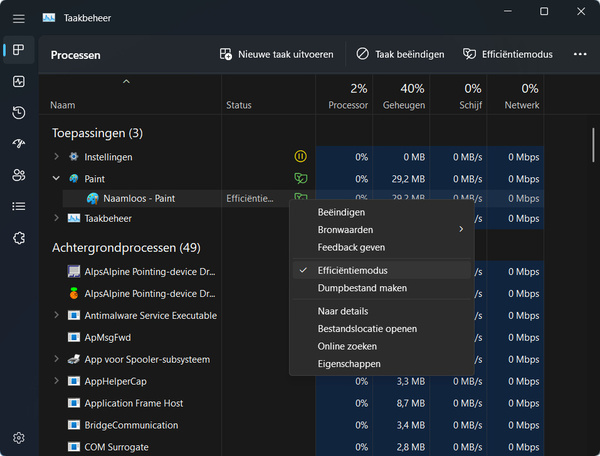Click Efficiëntiemodus toolbar button
This screenshot has height=456, width=600.
coord(507,54)
